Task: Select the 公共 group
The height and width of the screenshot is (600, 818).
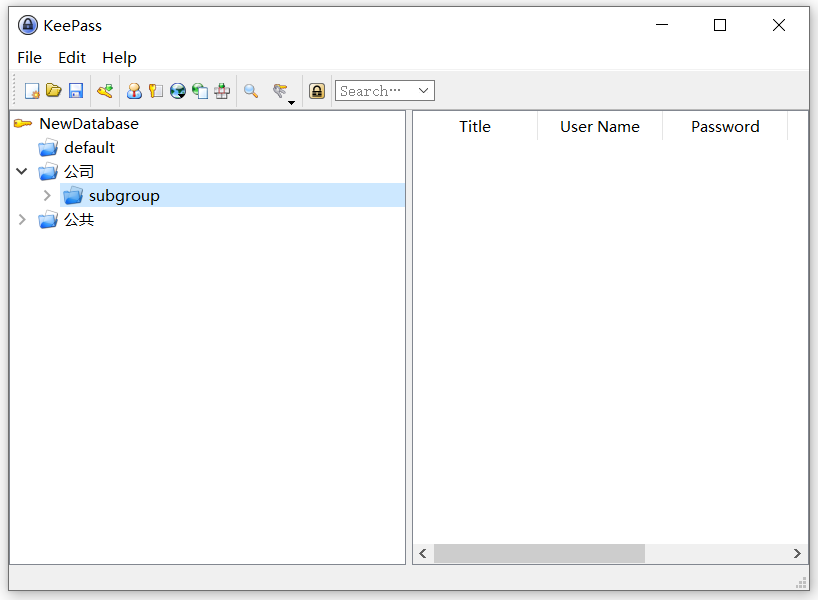Action: [79, 219]
